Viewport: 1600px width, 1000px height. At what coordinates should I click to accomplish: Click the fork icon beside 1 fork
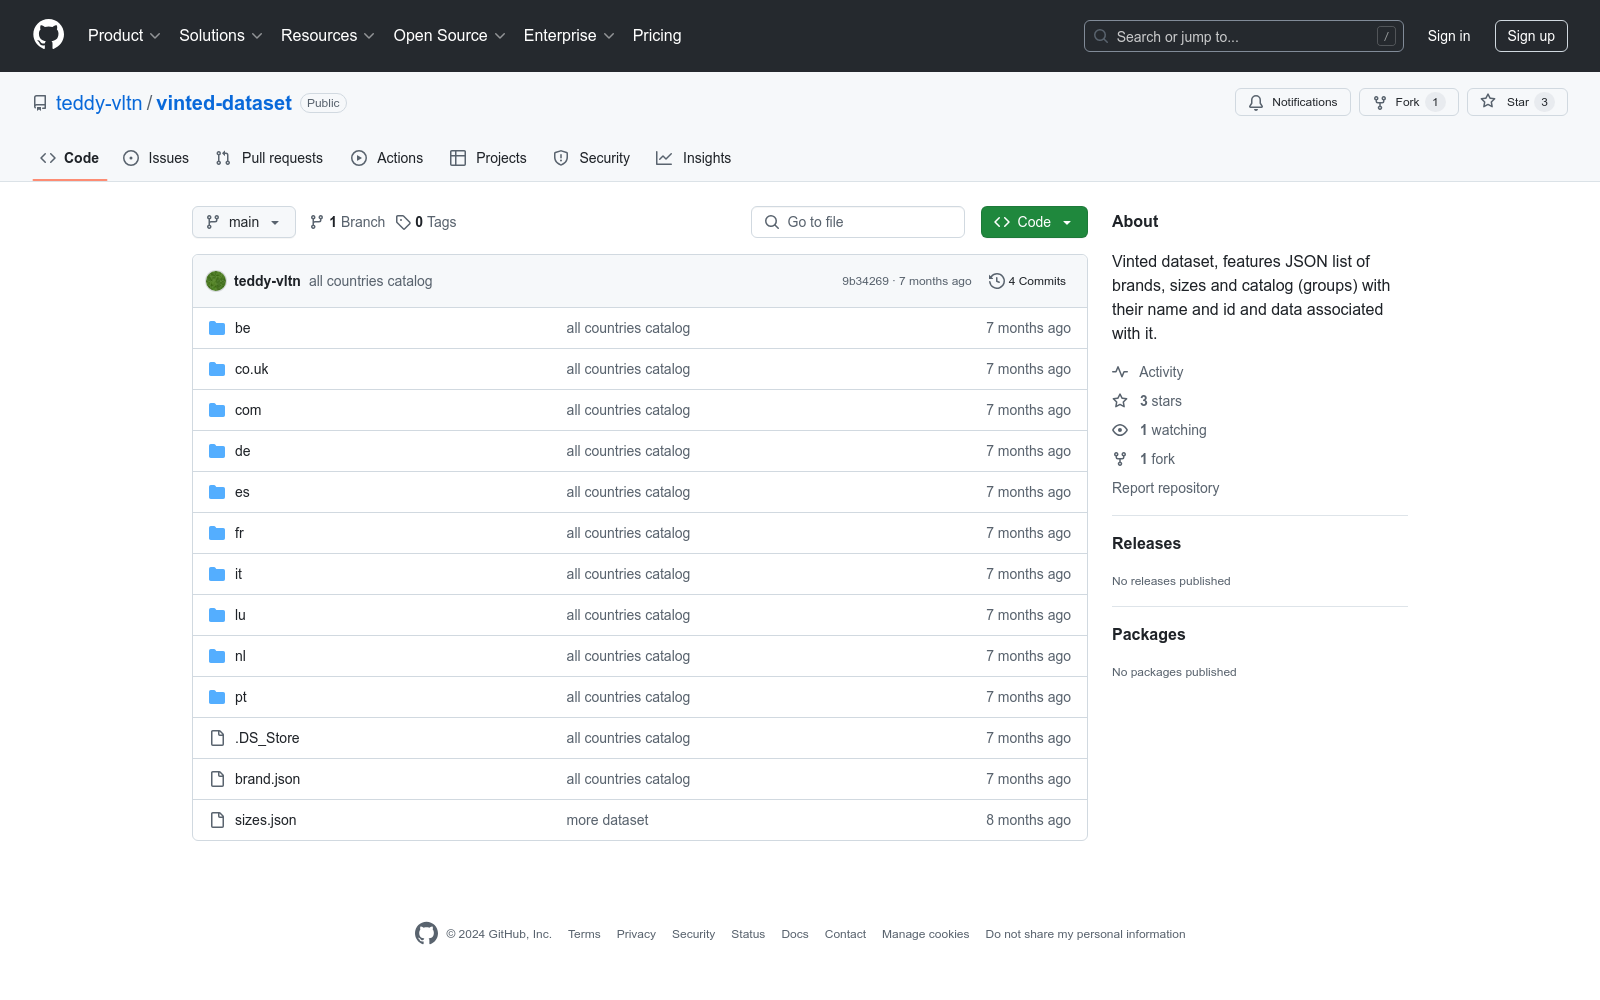click(1120, 459)
